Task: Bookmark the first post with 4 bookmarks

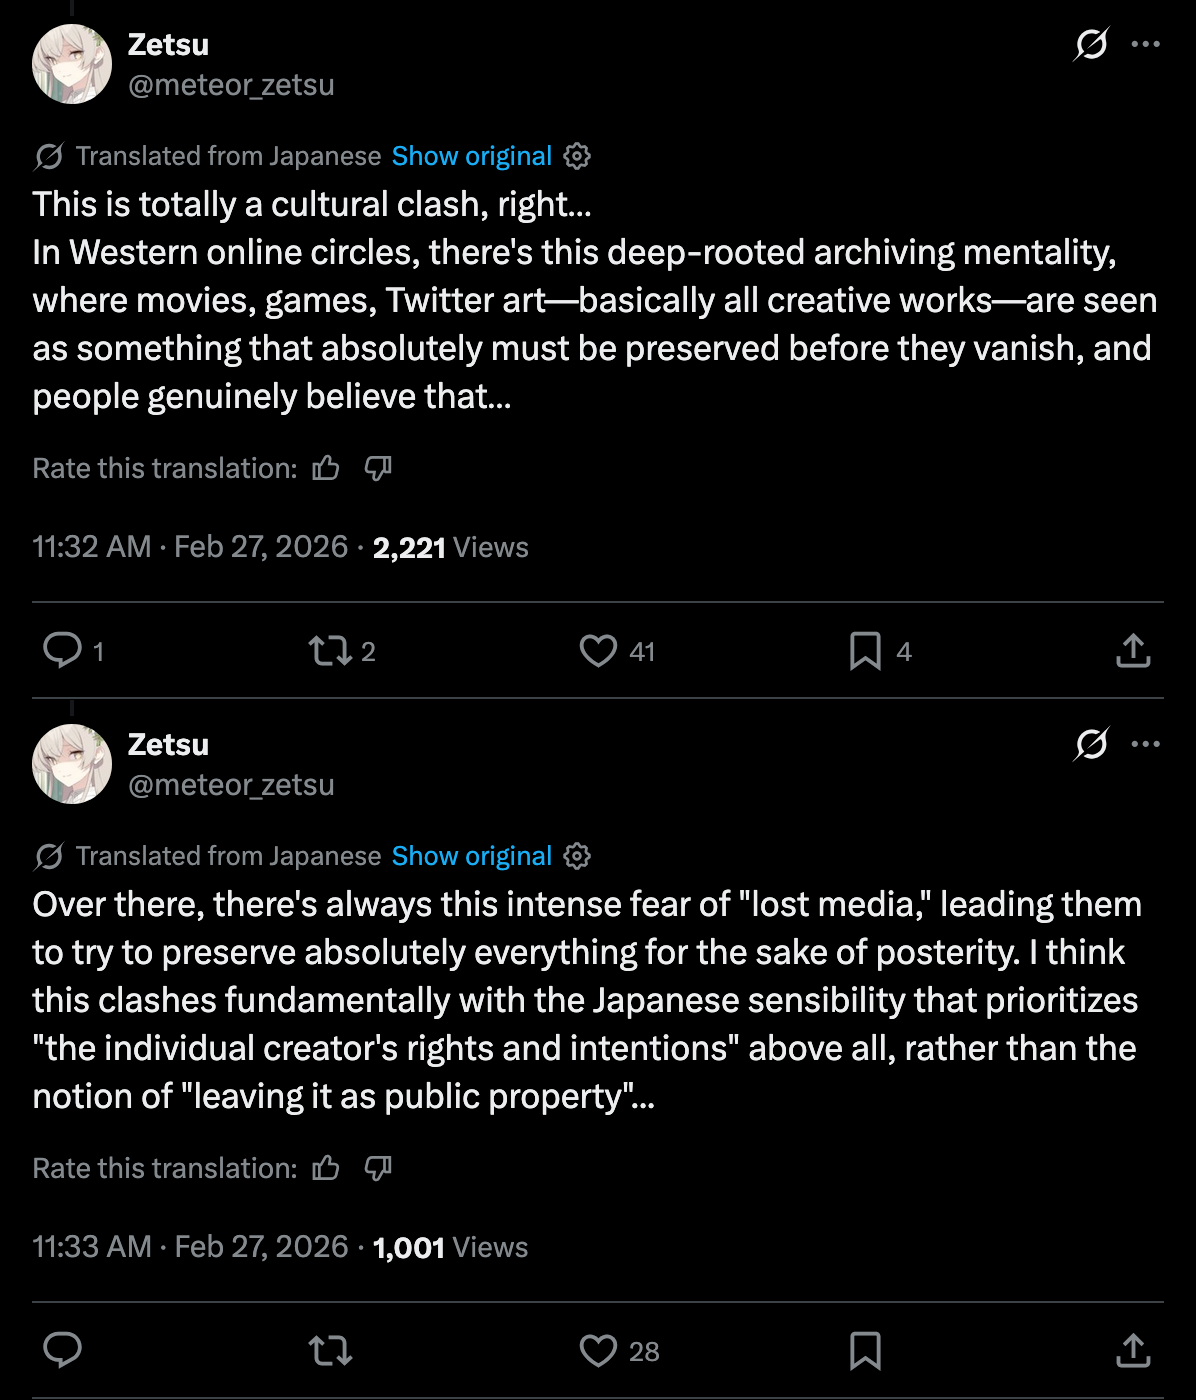Action: [x=865, y=651]
